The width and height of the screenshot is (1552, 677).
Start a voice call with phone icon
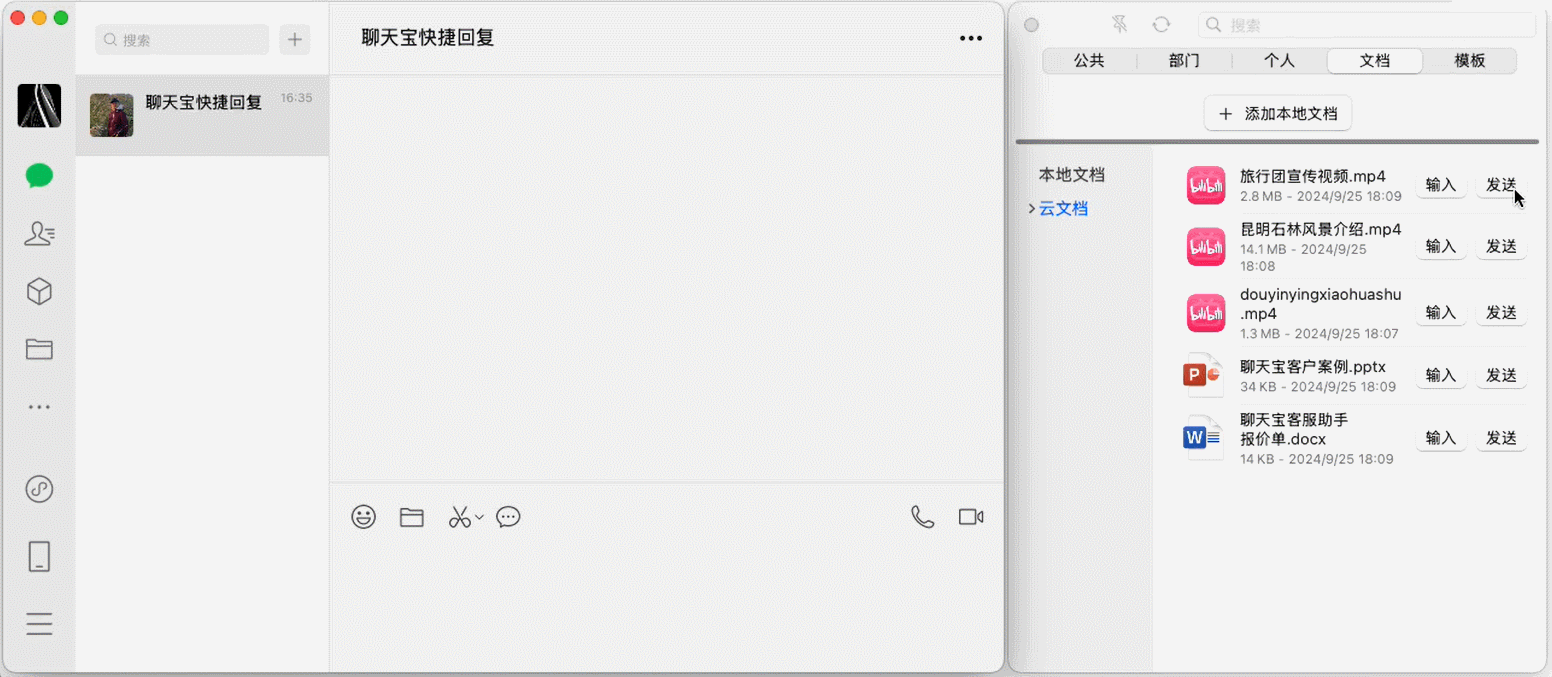point(922,517)
